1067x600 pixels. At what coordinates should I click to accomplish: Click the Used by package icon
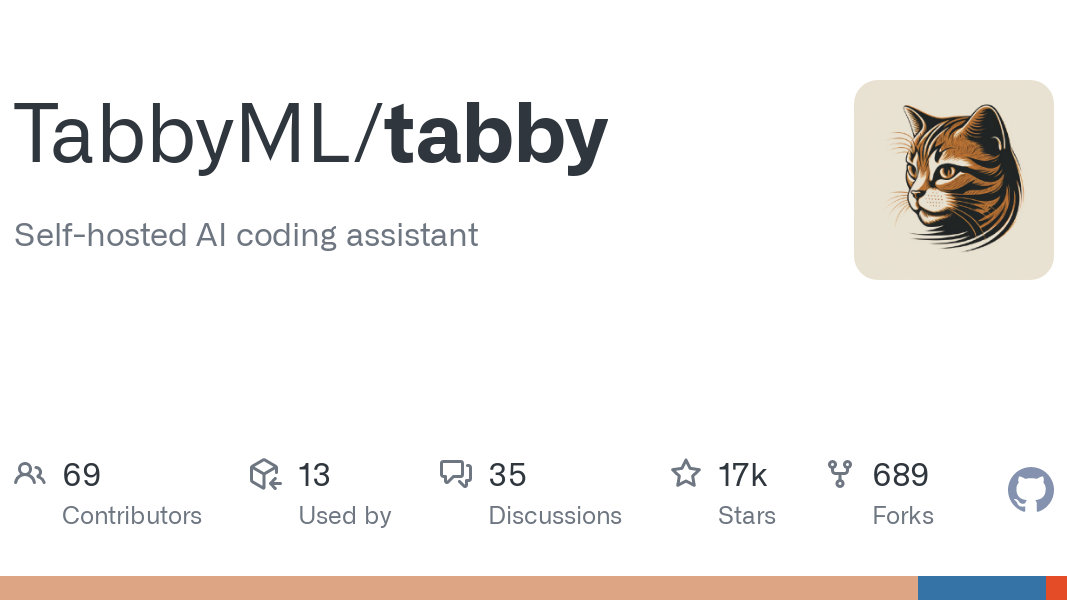coord(265,474)
